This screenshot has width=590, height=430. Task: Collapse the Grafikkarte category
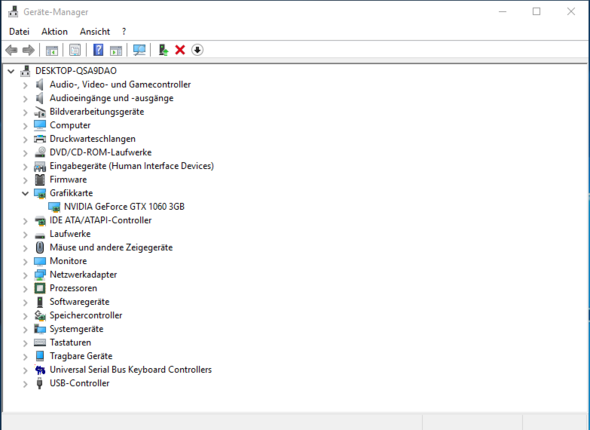point(25,193)
